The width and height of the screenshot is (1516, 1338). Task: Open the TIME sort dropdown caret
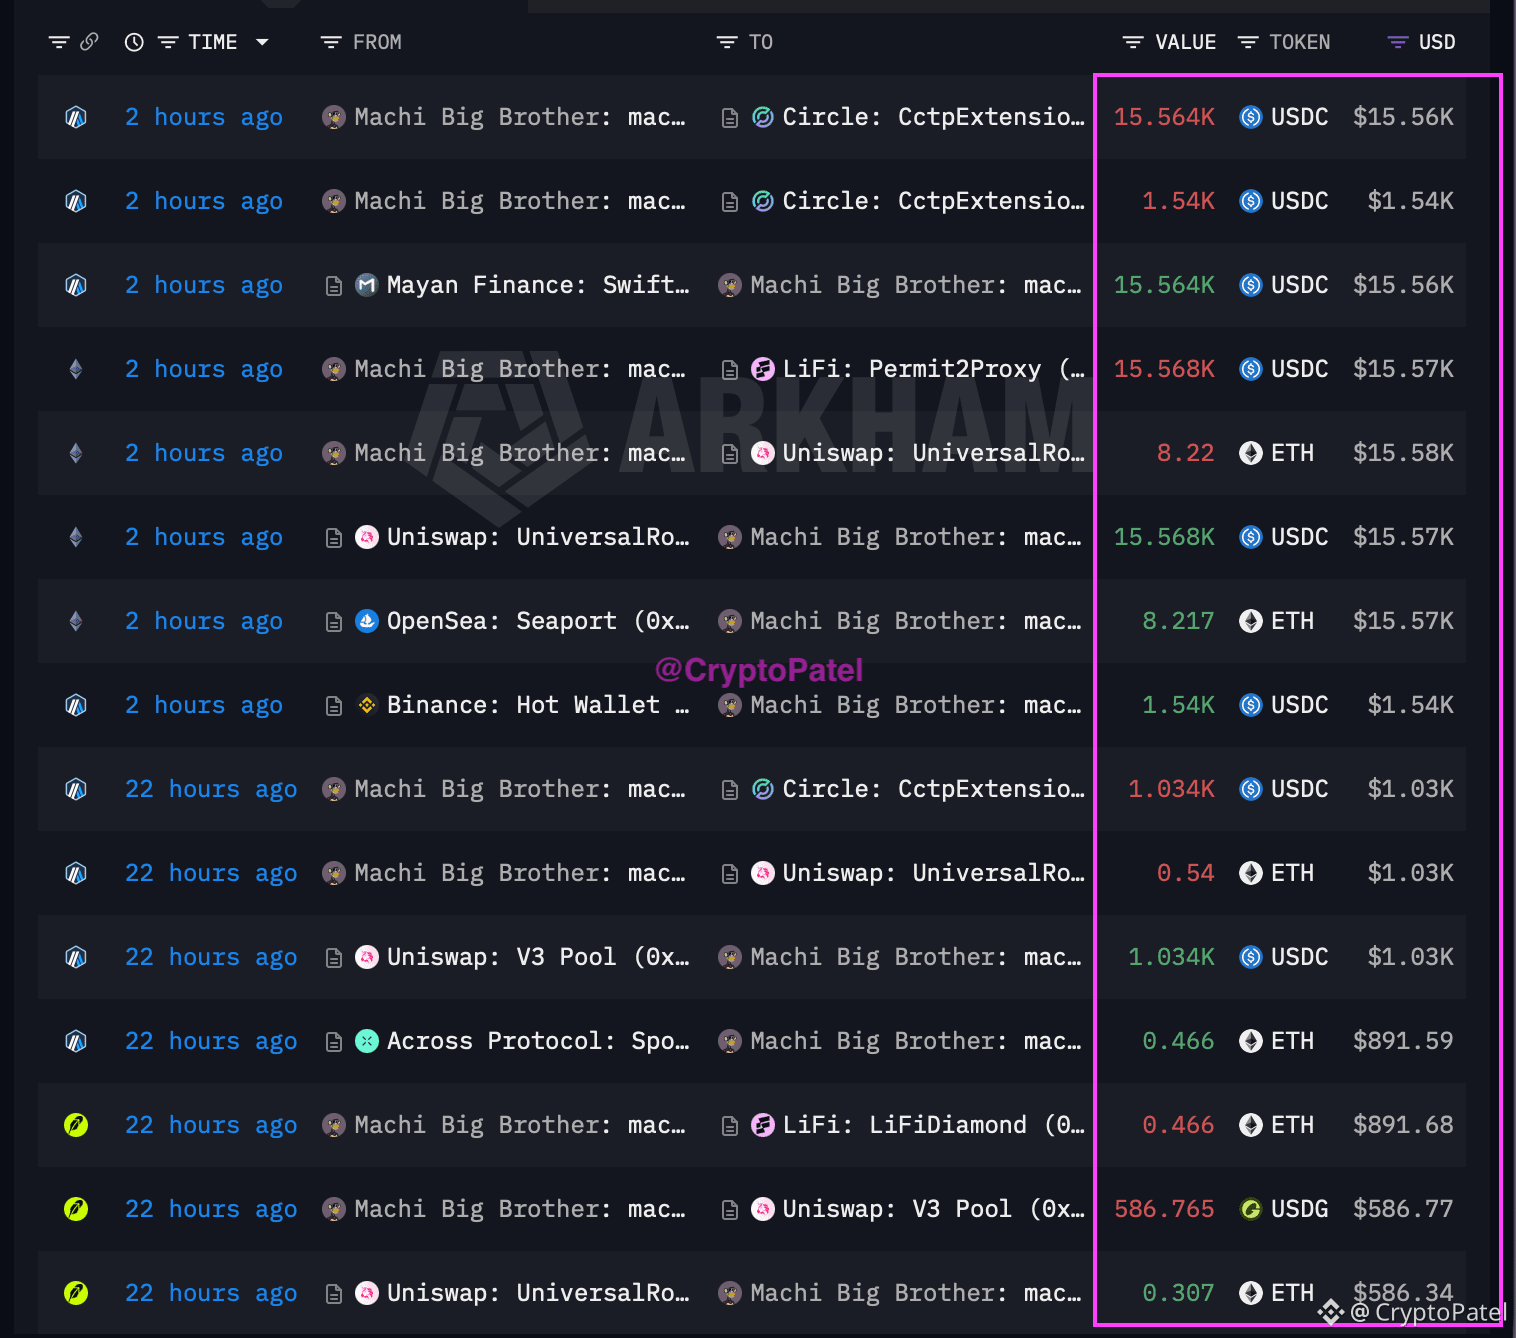[x=262, y=42]
